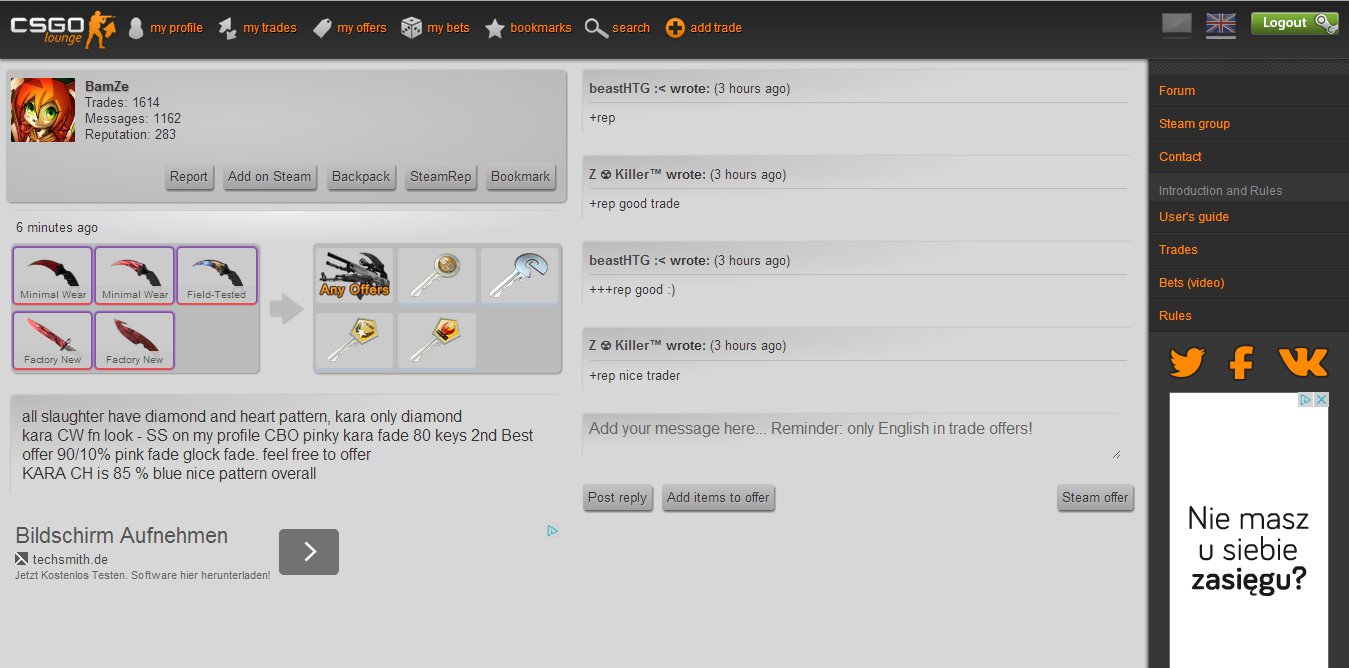The image size is (1349, 668).
Task: Open the Facebook icon in sidebar
Action: [x=1241, y=362]
